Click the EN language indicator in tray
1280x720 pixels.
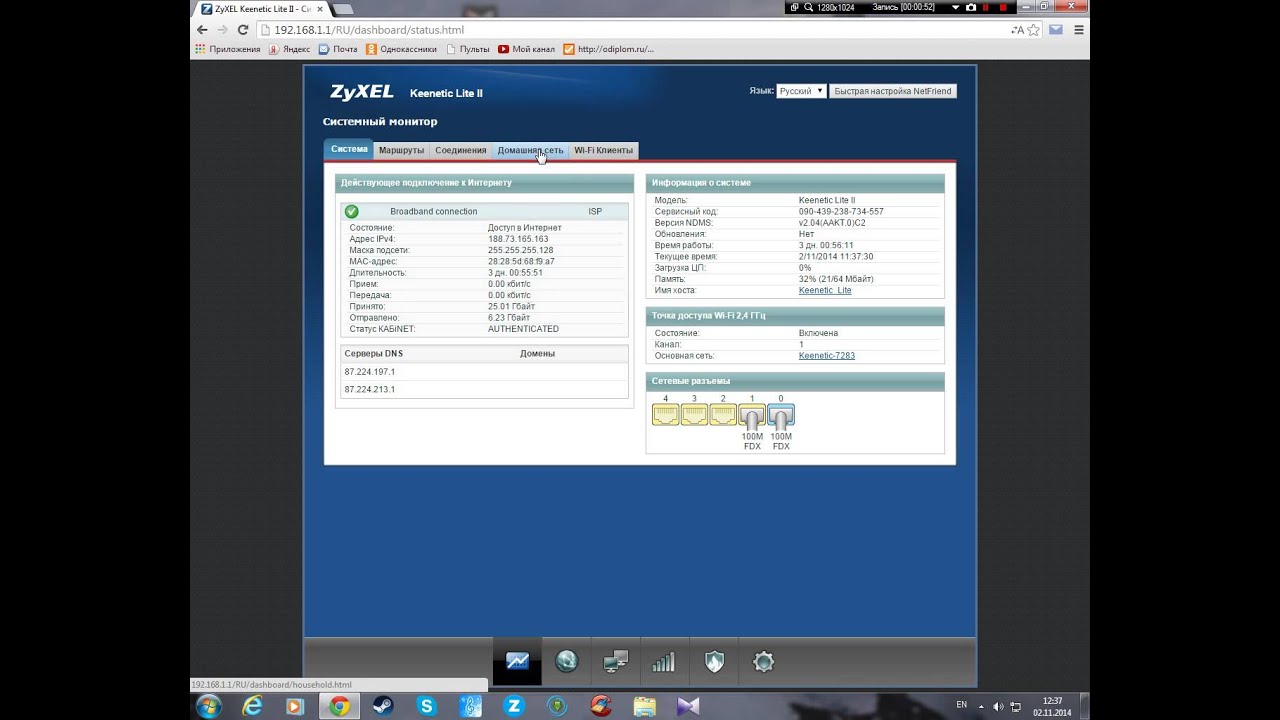coord(962,705)
